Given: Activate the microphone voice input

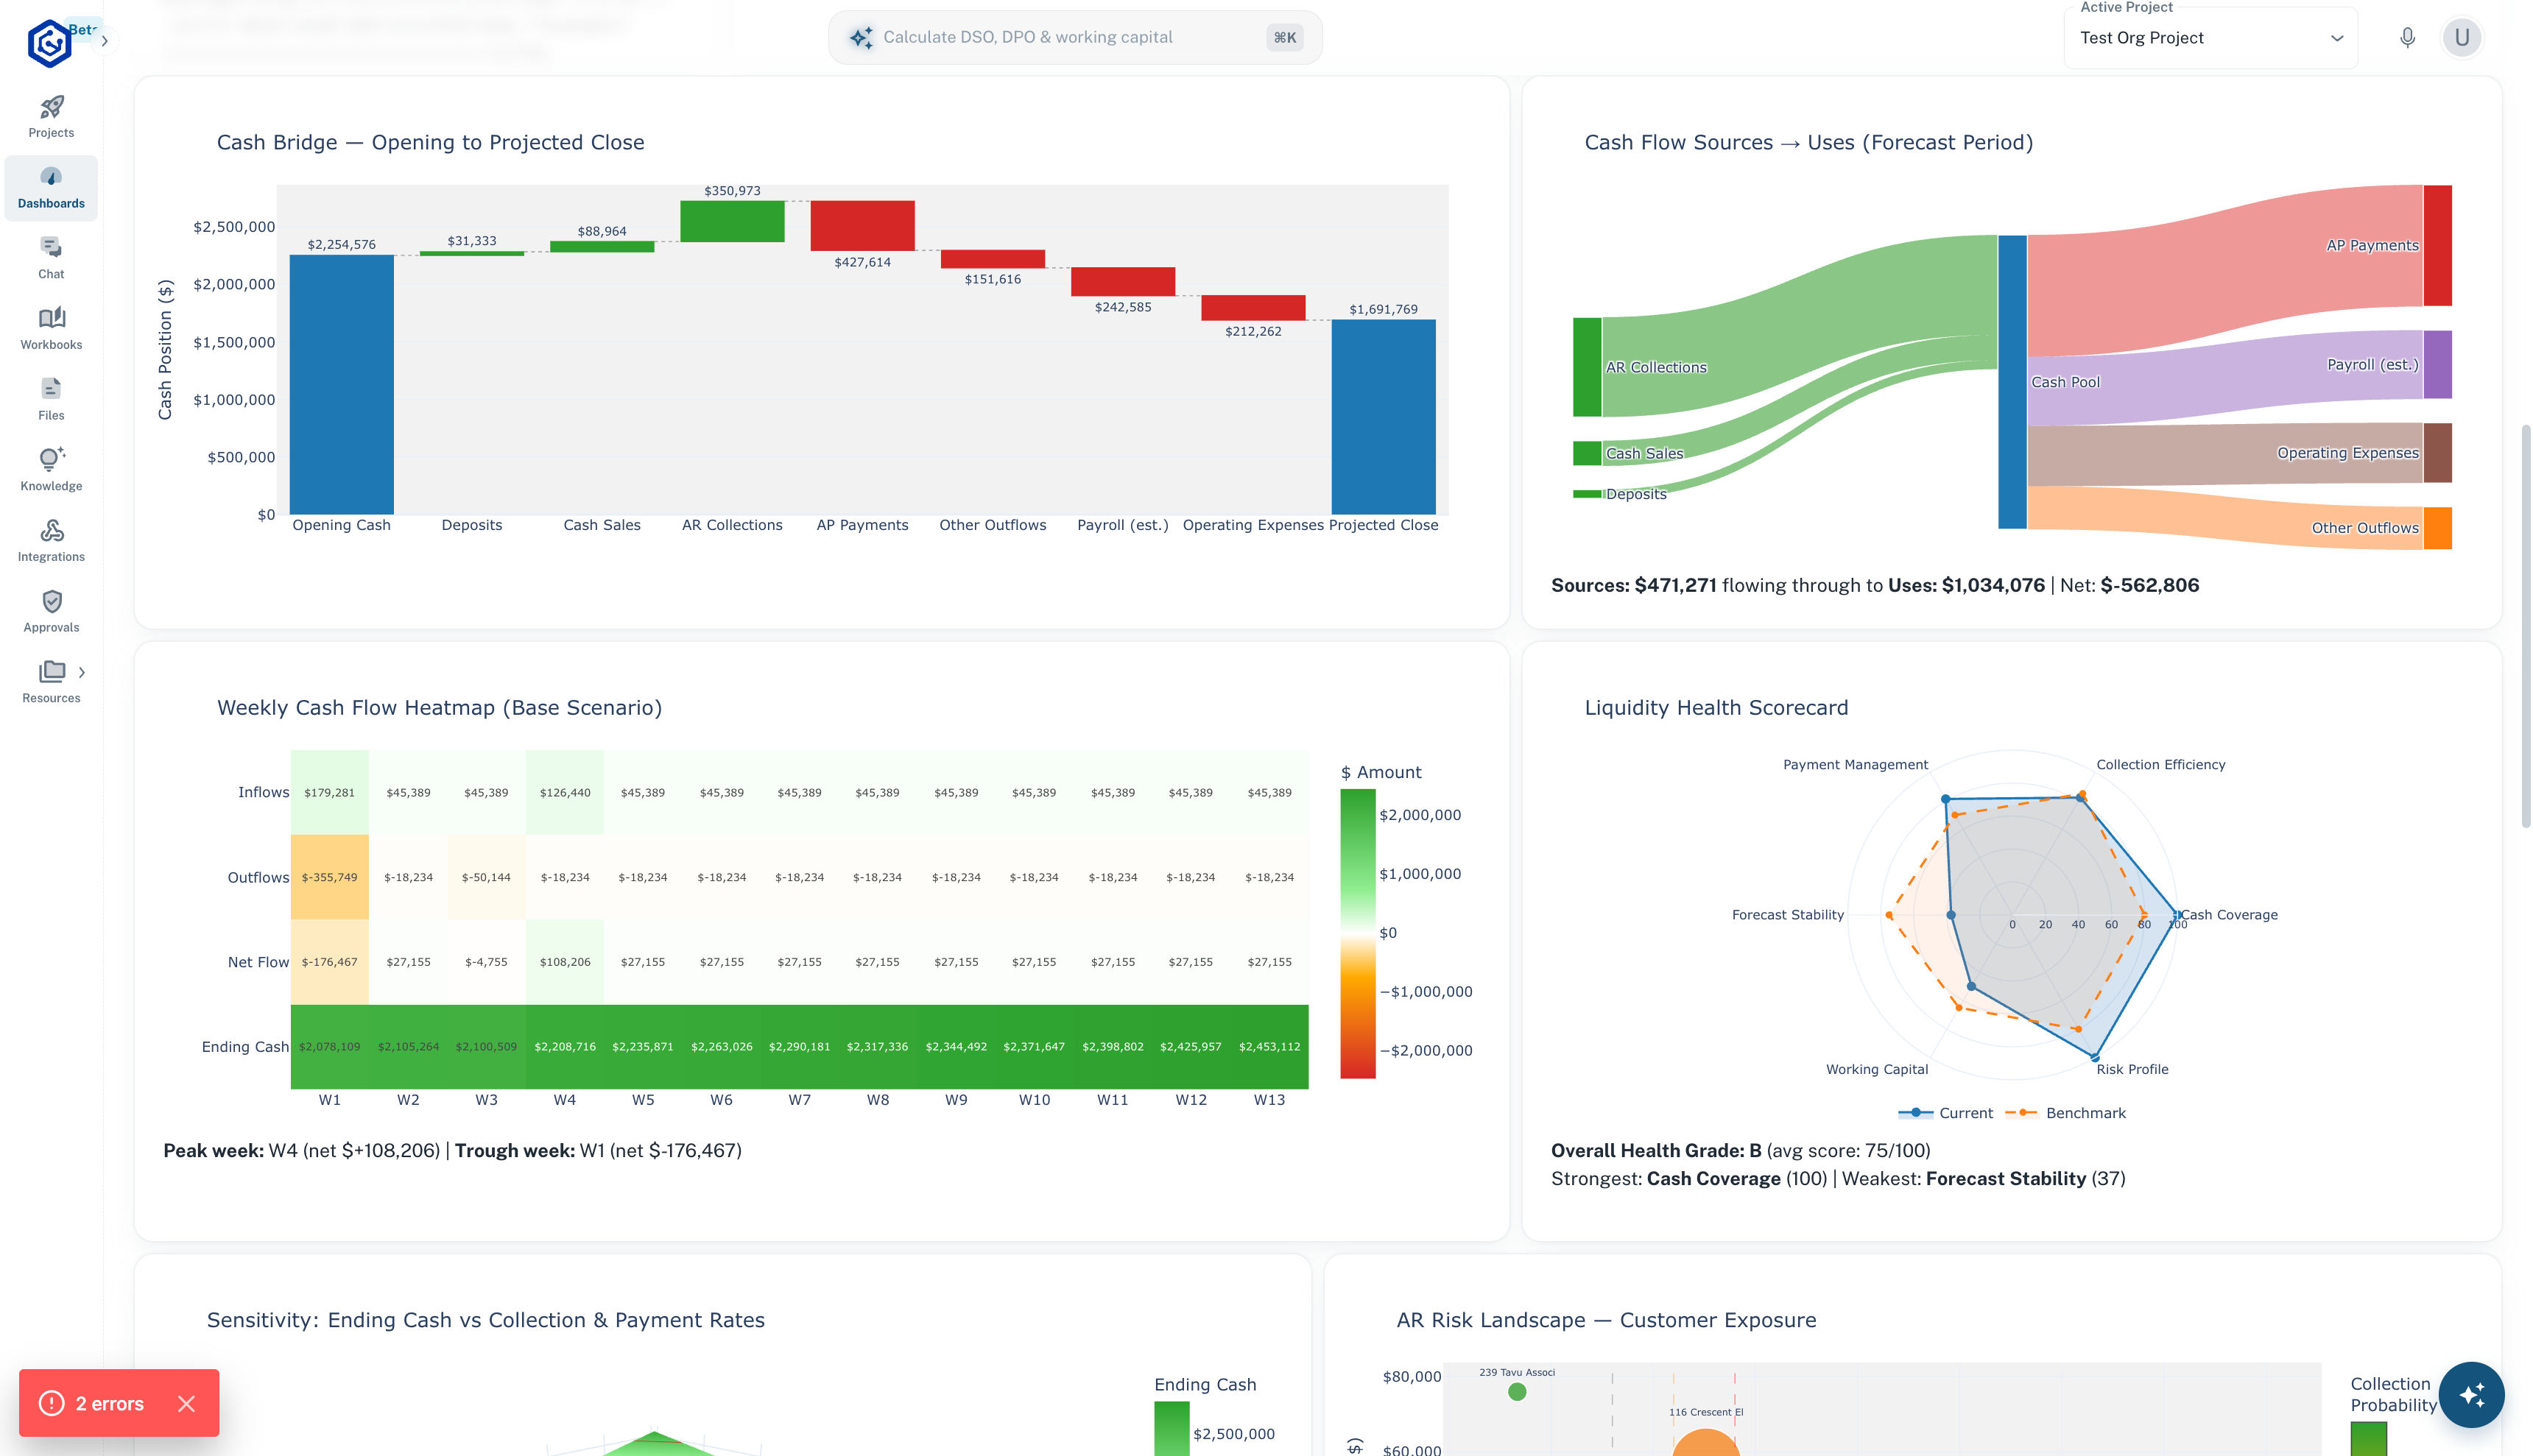Looking at the screenshot, I should [2408, 37].
